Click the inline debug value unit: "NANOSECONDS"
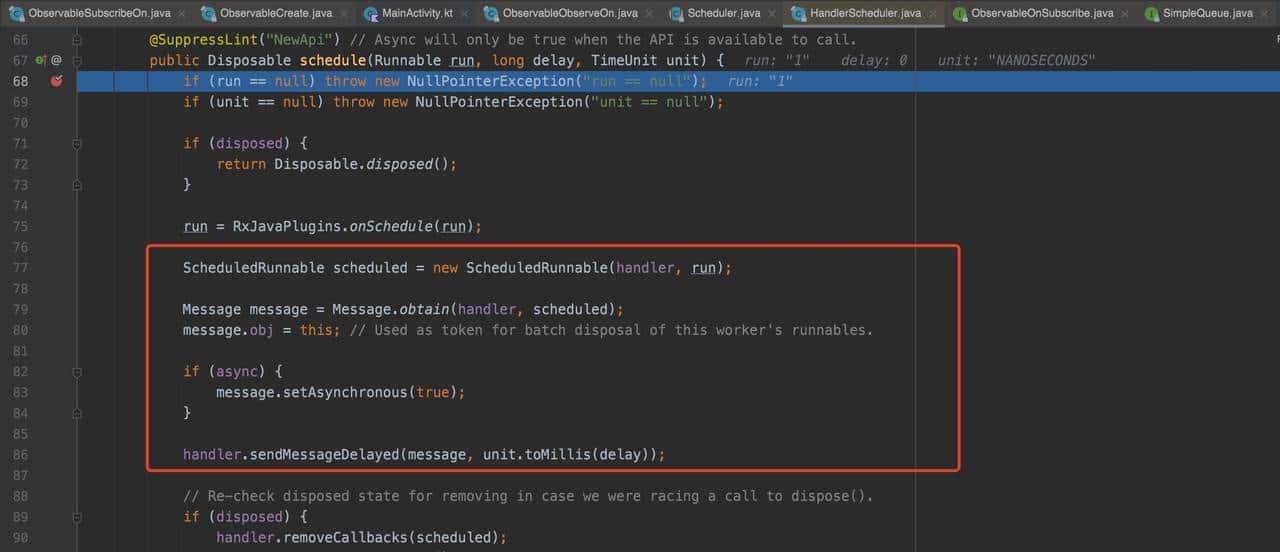 tap(1016, 60)
